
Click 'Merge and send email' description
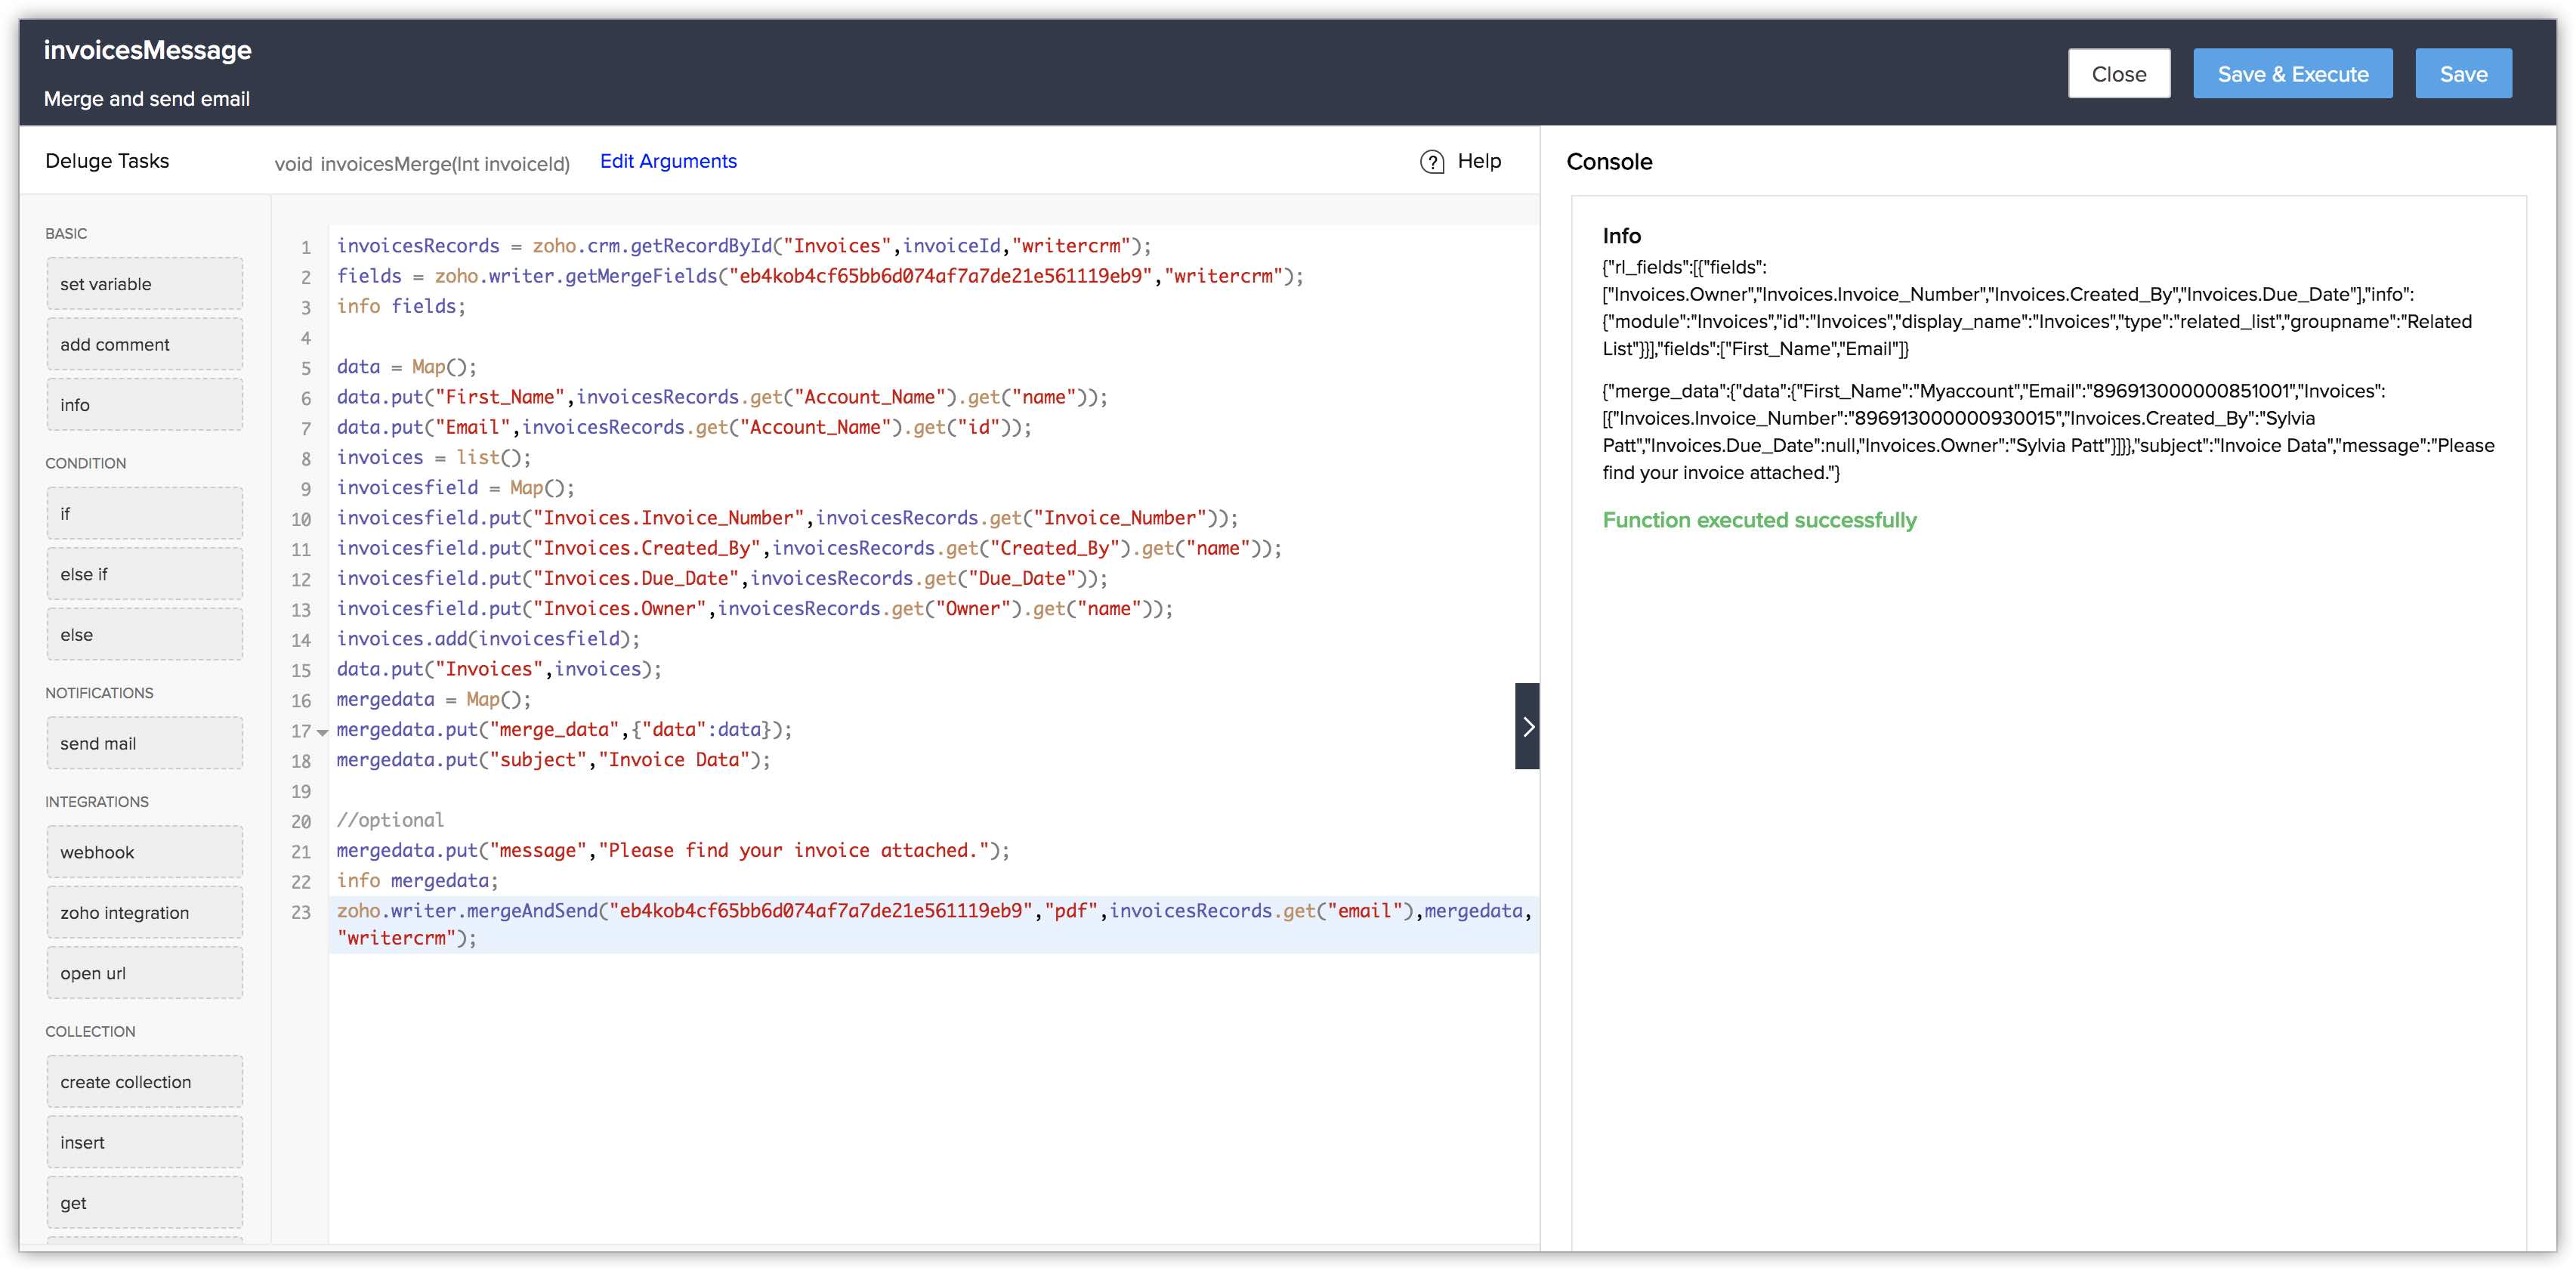point(147,99)
